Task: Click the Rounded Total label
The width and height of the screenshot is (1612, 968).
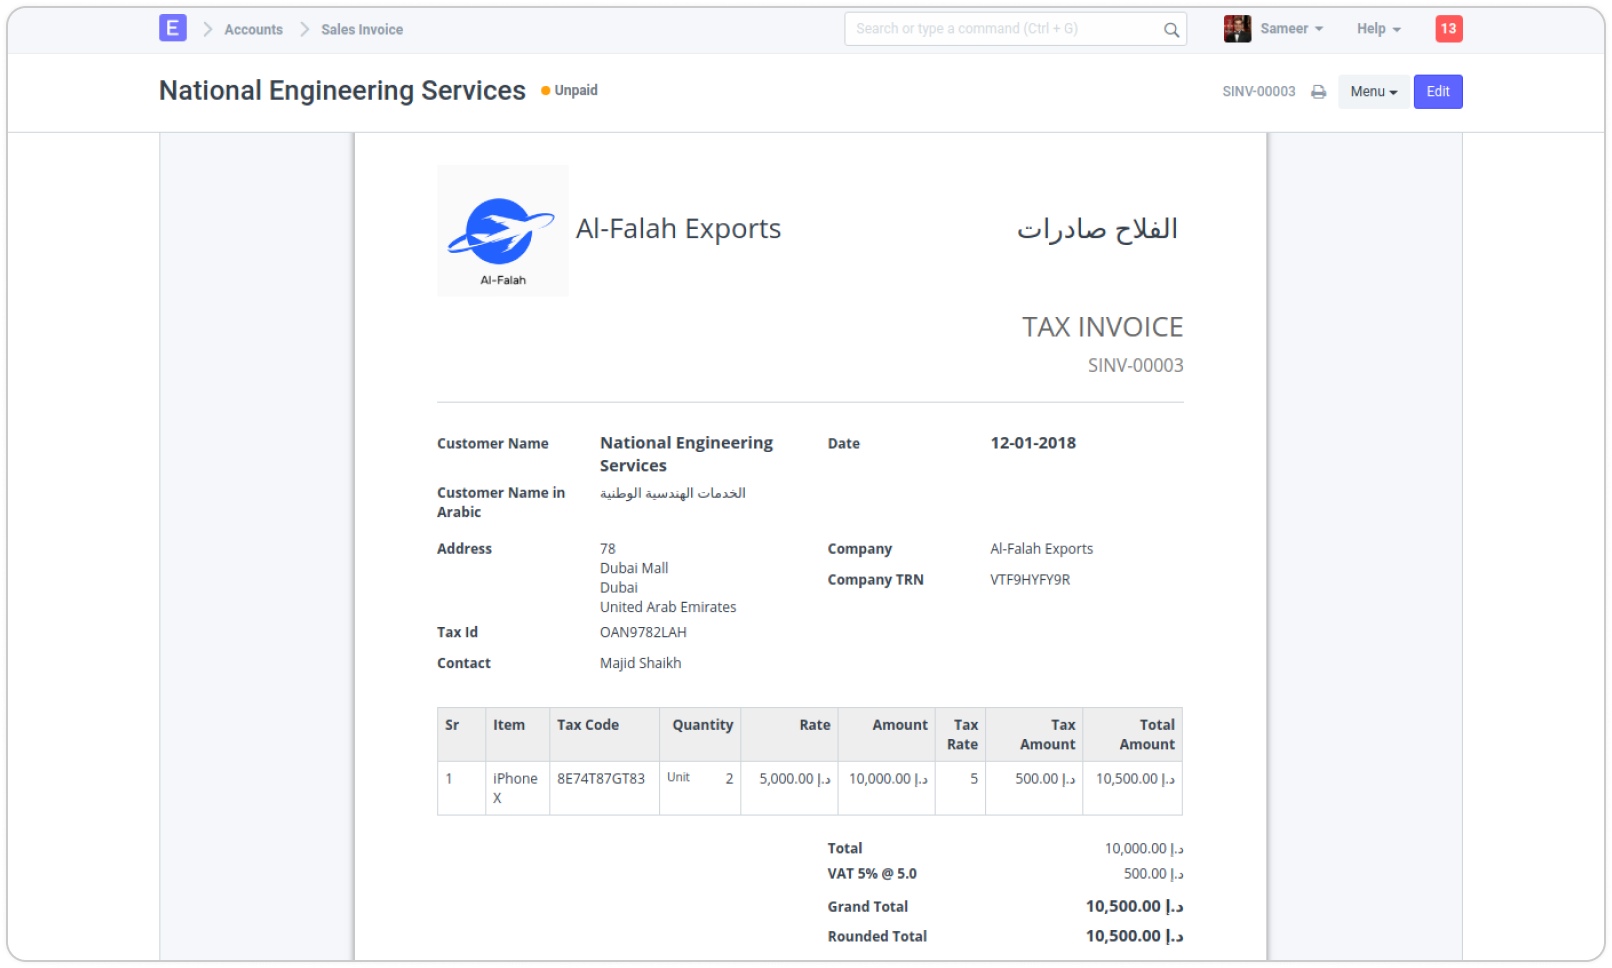Action: click(877, 937)
